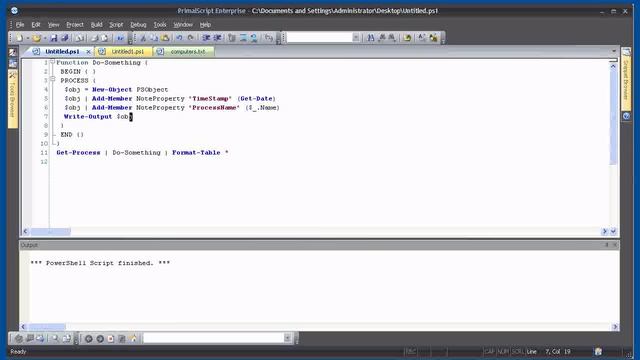Click the Outdent lines icon

tap(218, 38)
